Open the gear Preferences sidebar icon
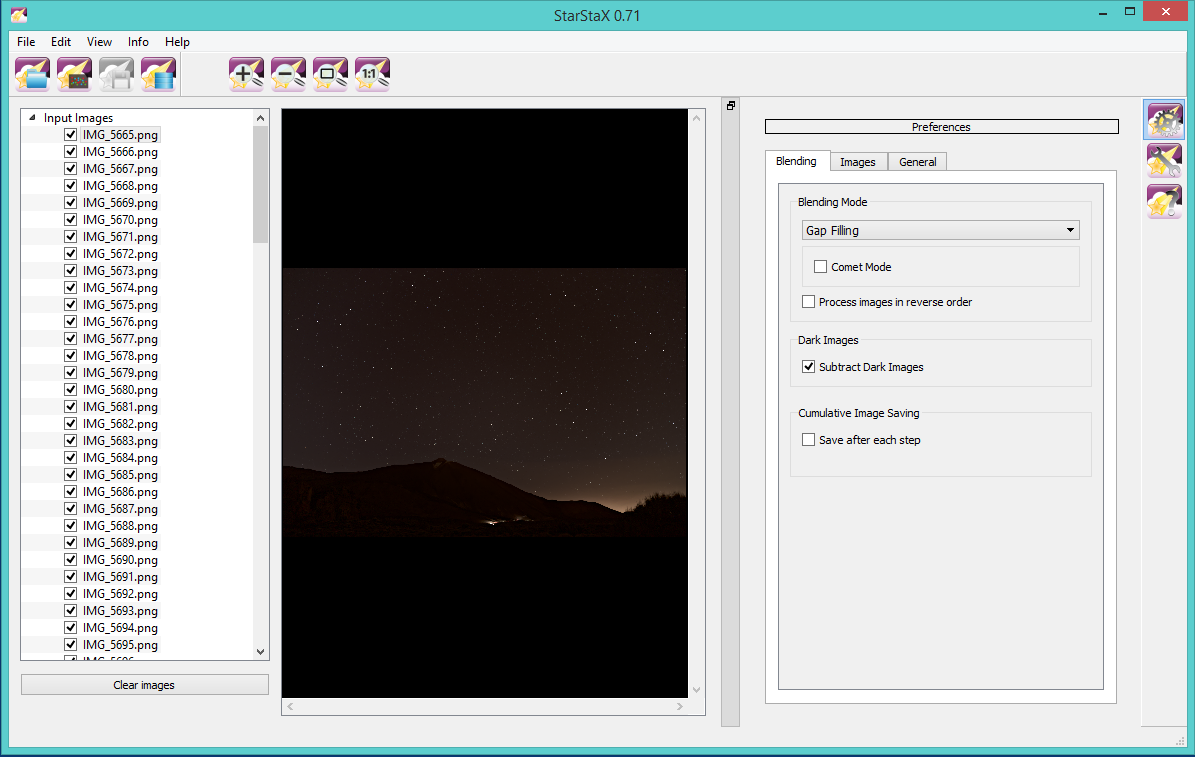 1164,120
